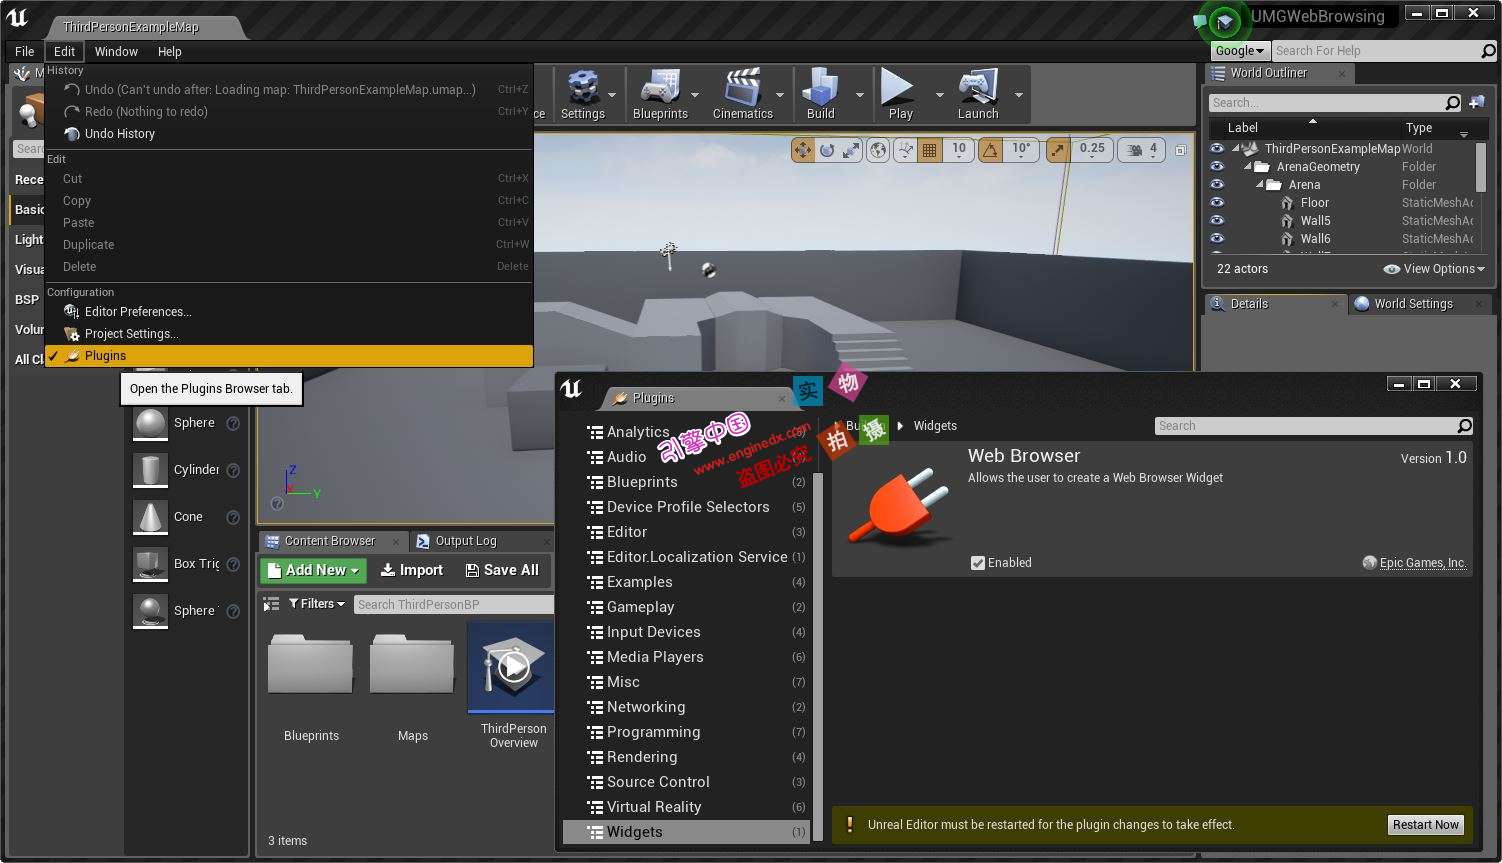
Task: Select Editor Preferences in Edit menu
Action: coord(288,312)
